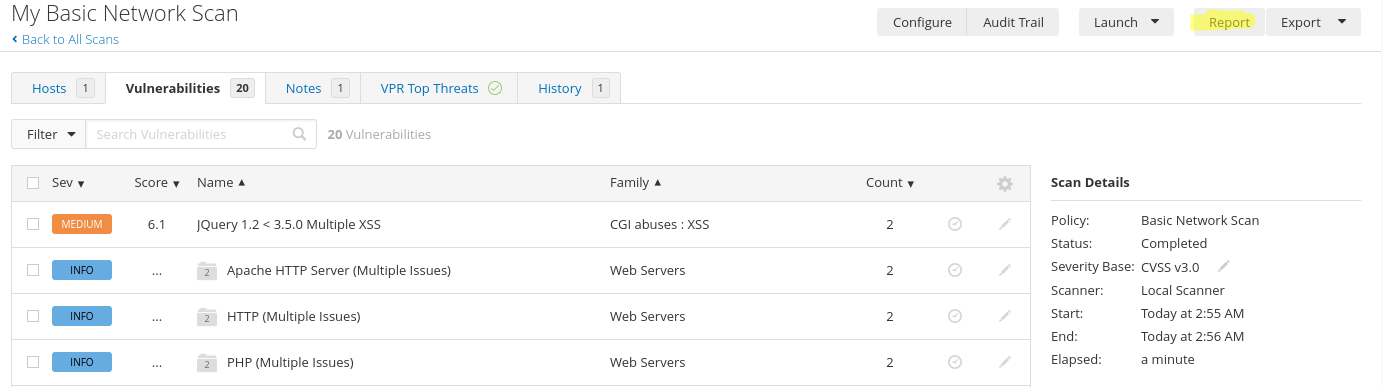Mark JQuery XSS row with circle checkmark
Screen dimensions: 1383x387
coord(955,225)
